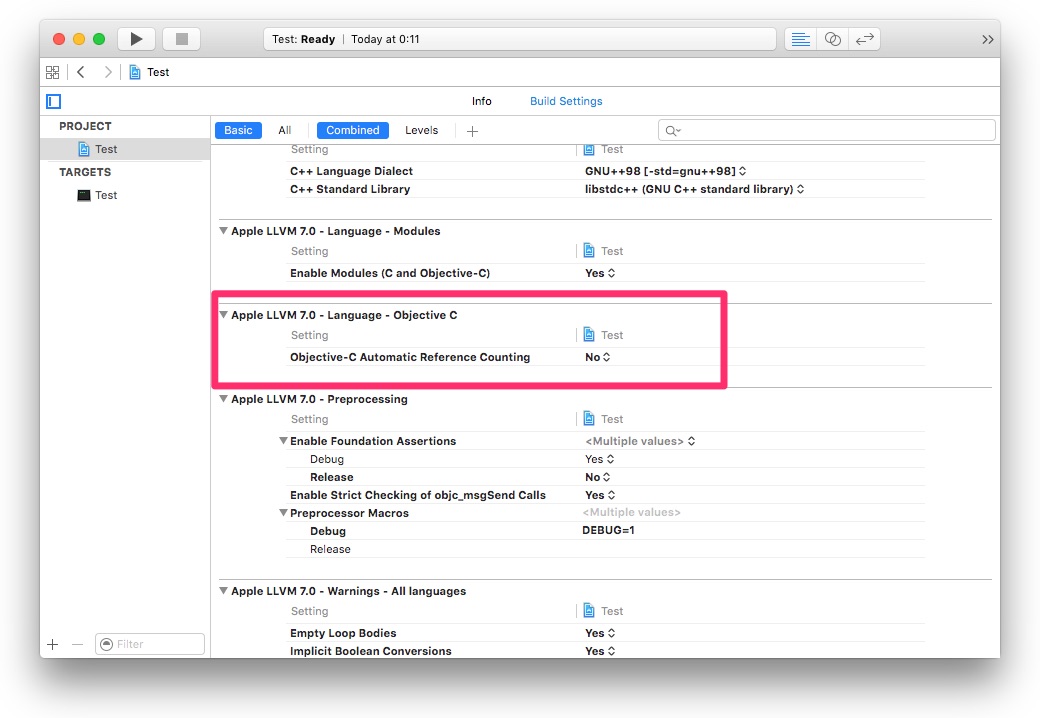Viewport: 1040px width, 718px height.
Task: Select Objective-C Automatic Reference Counting setting
Action: (410, 357)
